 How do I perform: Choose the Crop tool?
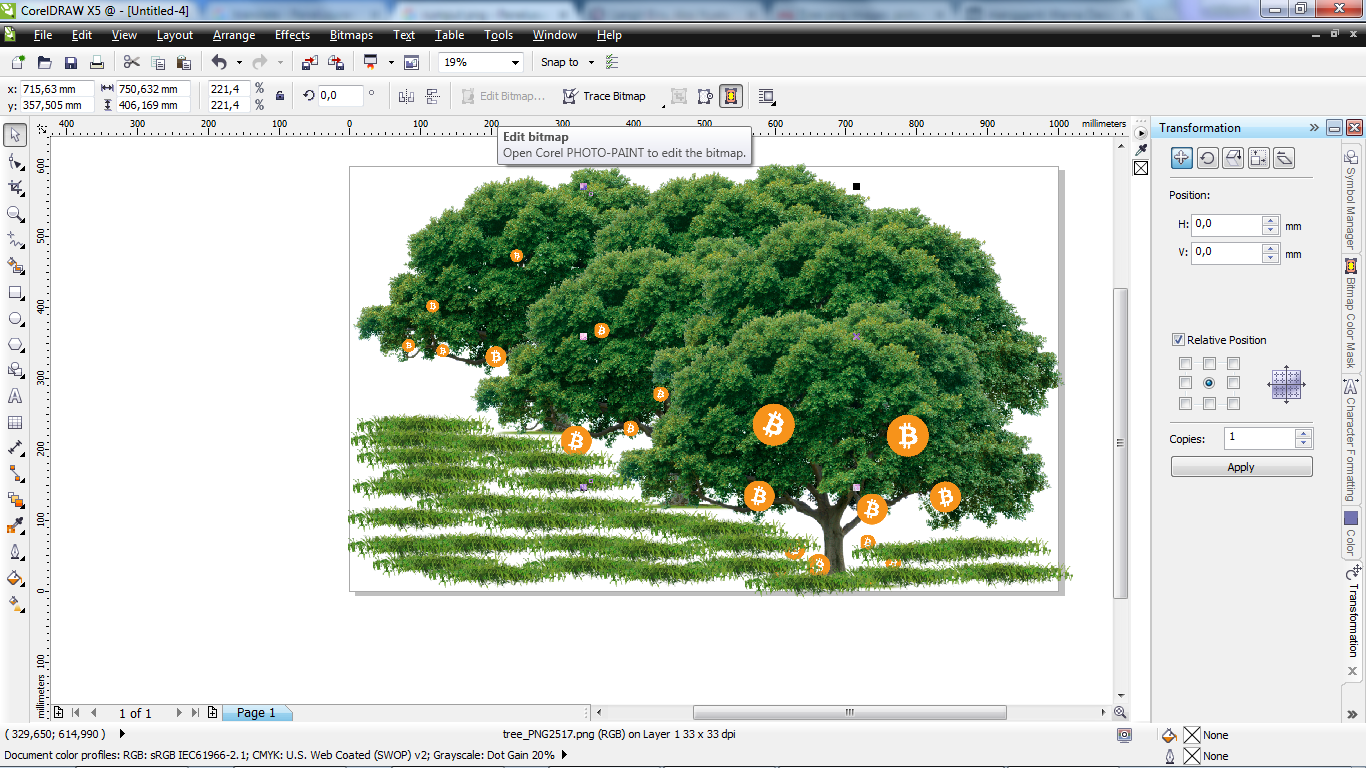(15, 187)
